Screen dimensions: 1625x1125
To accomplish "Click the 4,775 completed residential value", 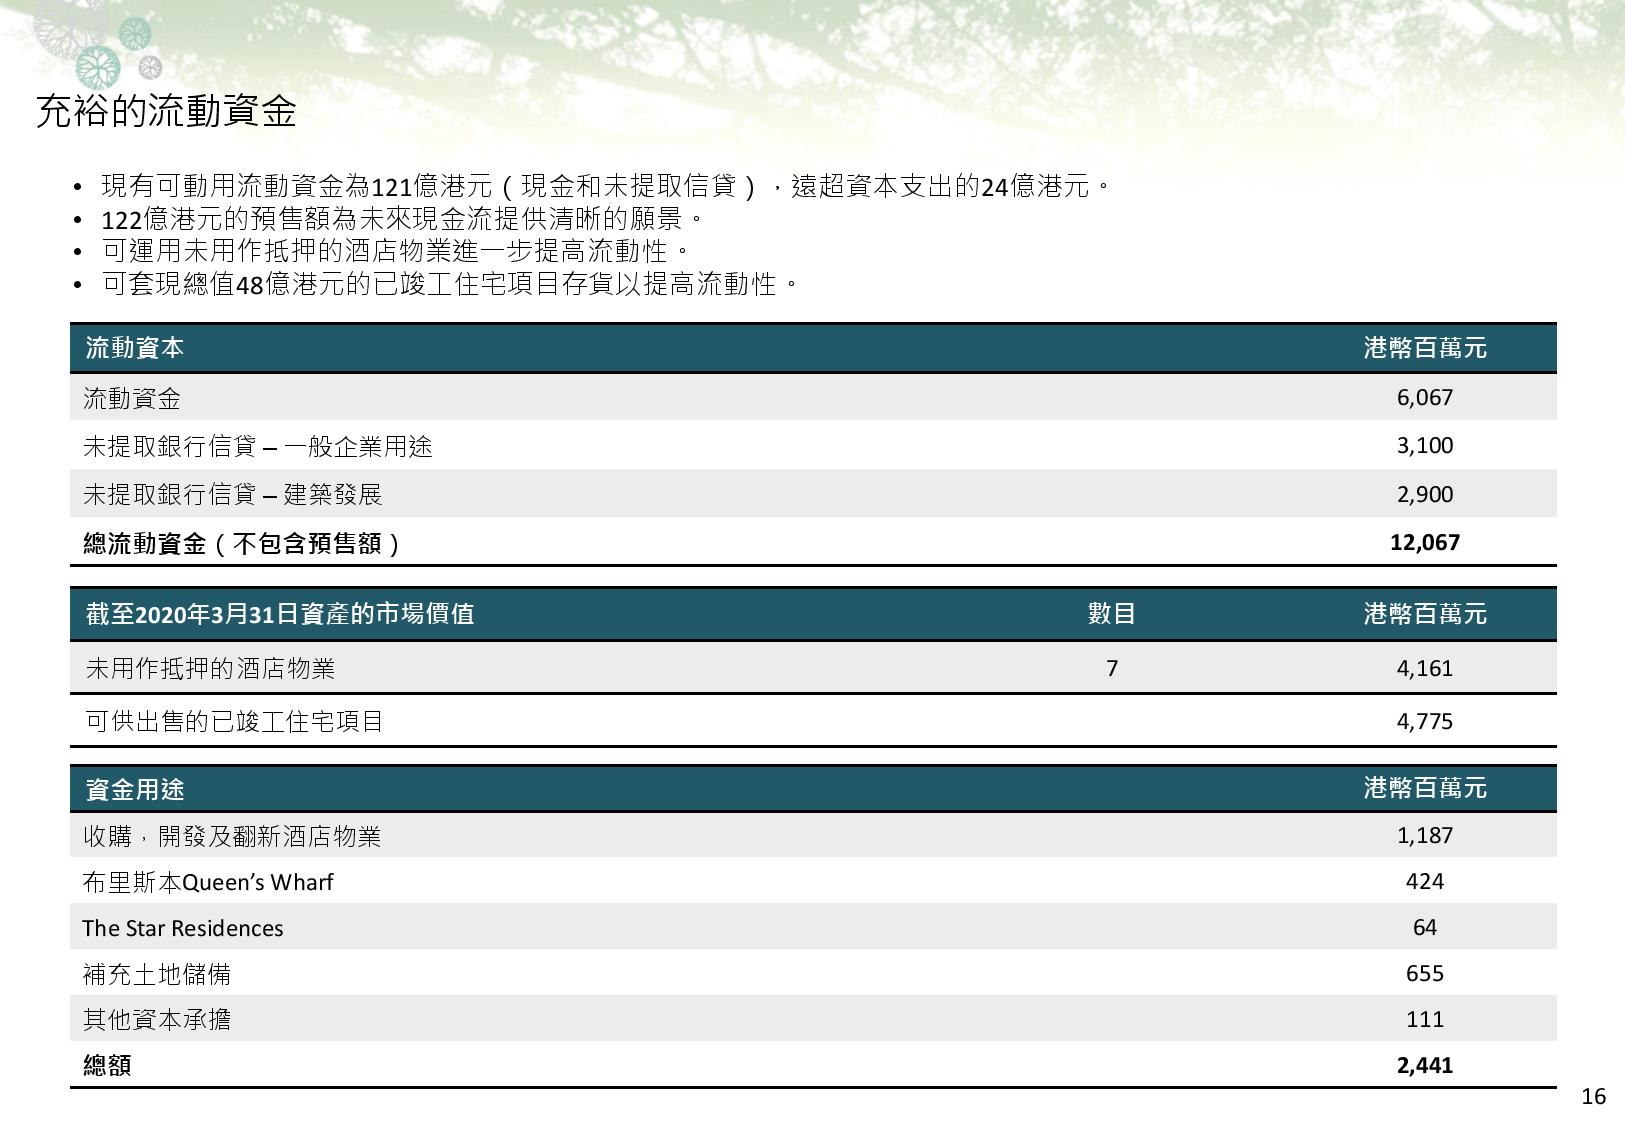I will 1424,721.
